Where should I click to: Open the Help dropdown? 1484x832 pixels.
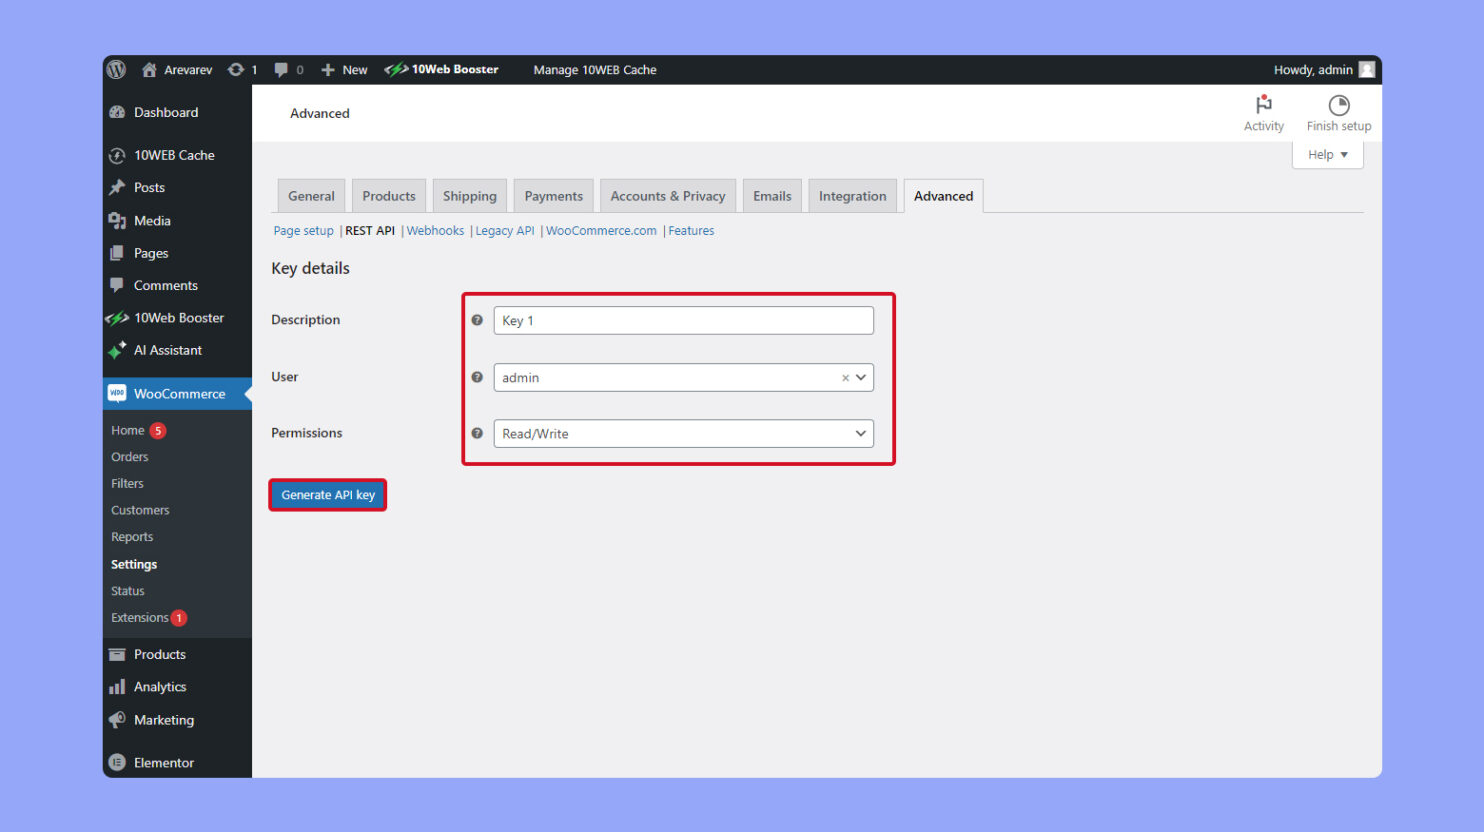tap(1327, 153)
